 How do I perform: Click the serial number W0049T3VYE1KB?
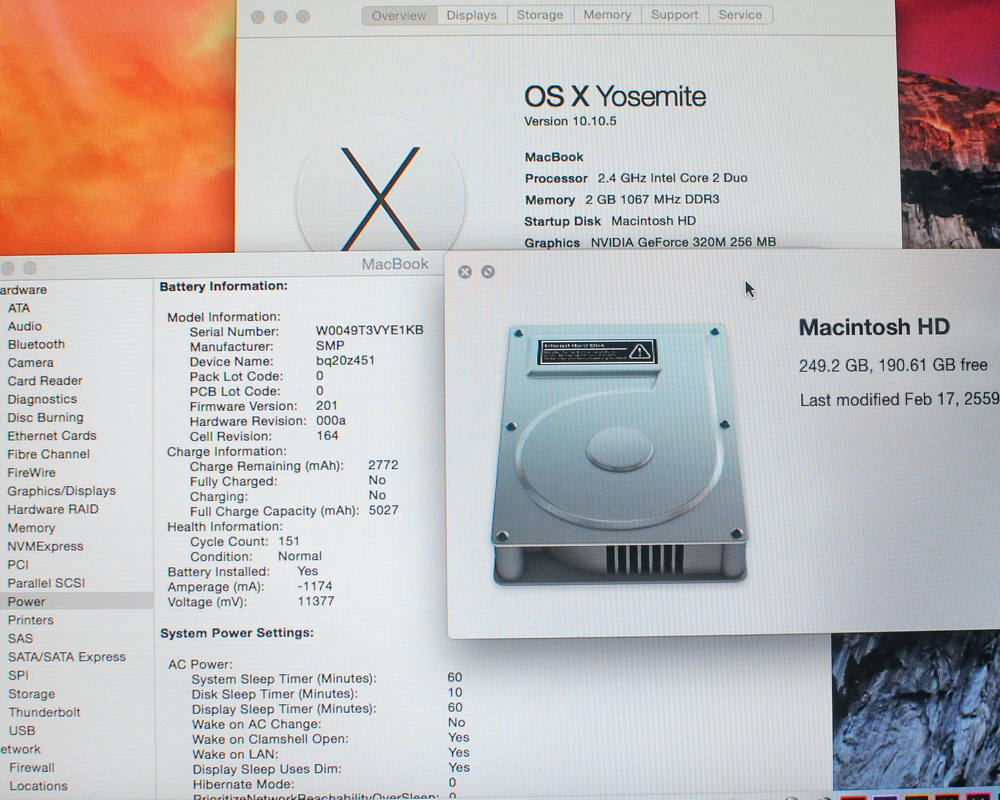369,330
